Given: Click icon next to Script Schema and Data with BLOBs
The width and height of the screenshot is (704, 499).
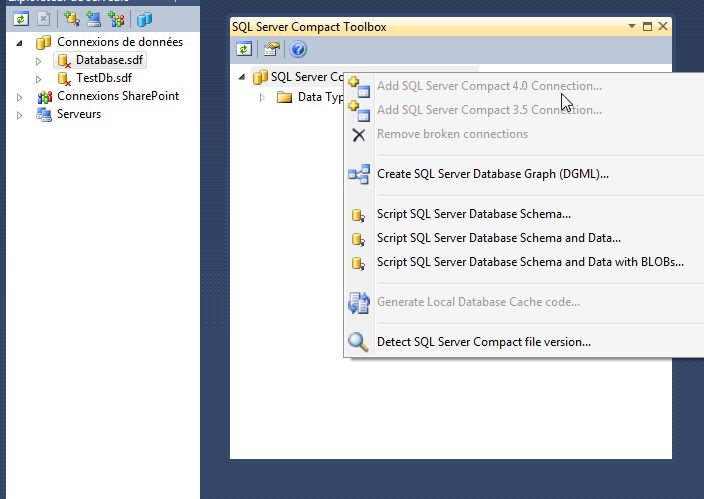Looking at the screenshot, I should pyautogui.click(x=358, y=263).
